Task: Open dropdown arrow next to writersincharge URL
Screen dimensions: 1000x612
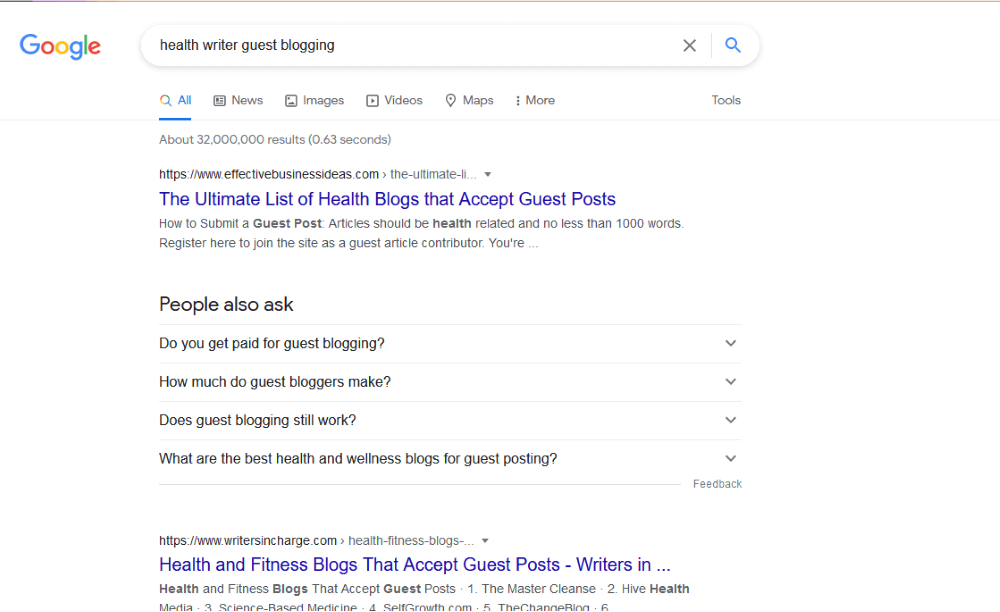Action: point(485,541)
